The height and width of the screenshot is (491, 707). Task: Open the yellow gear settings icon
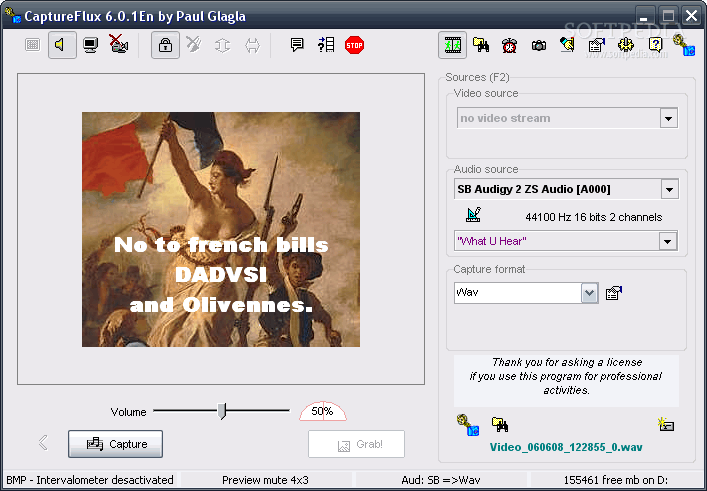[626, 45]
